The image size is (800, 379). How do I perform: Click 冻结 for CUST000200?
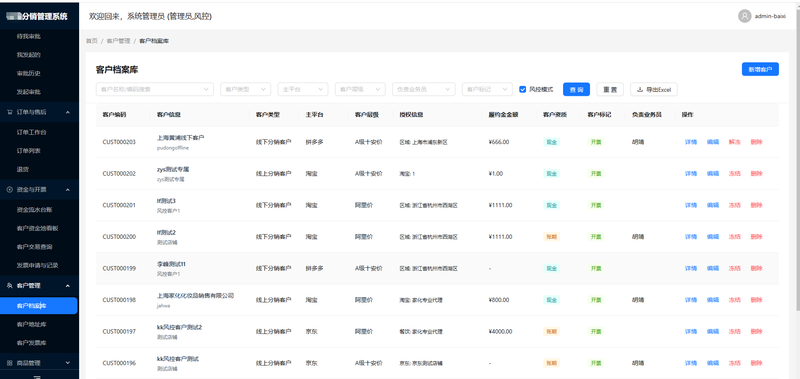[x=735, y=237]
